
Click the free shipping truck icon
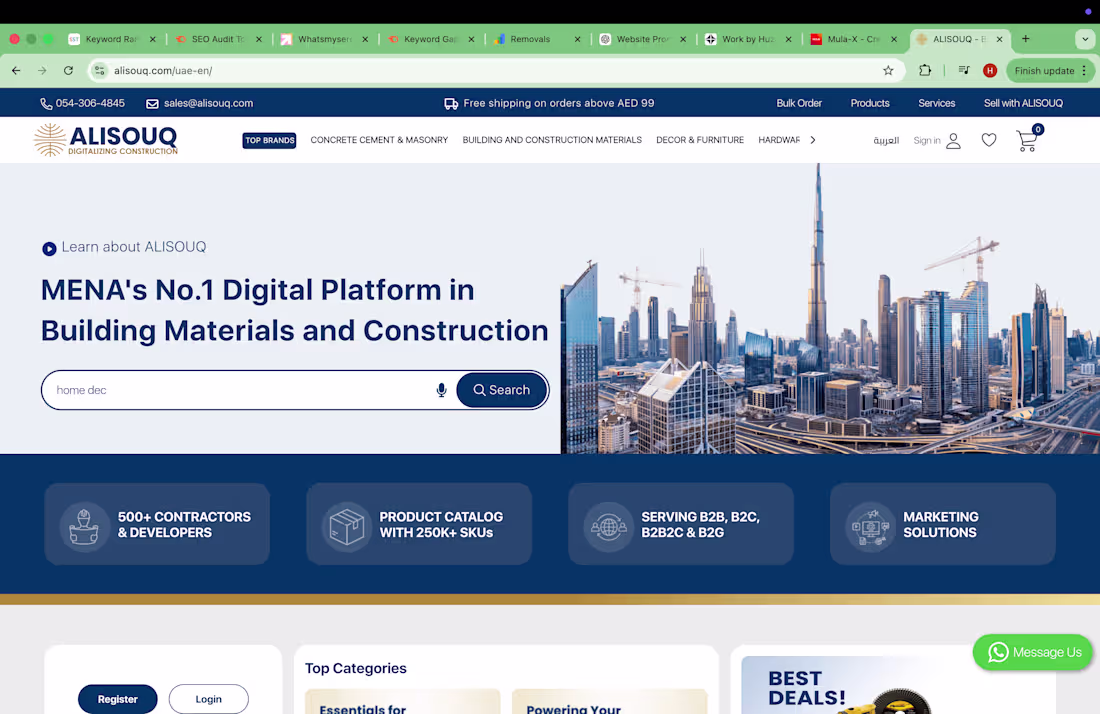(452, 103)
